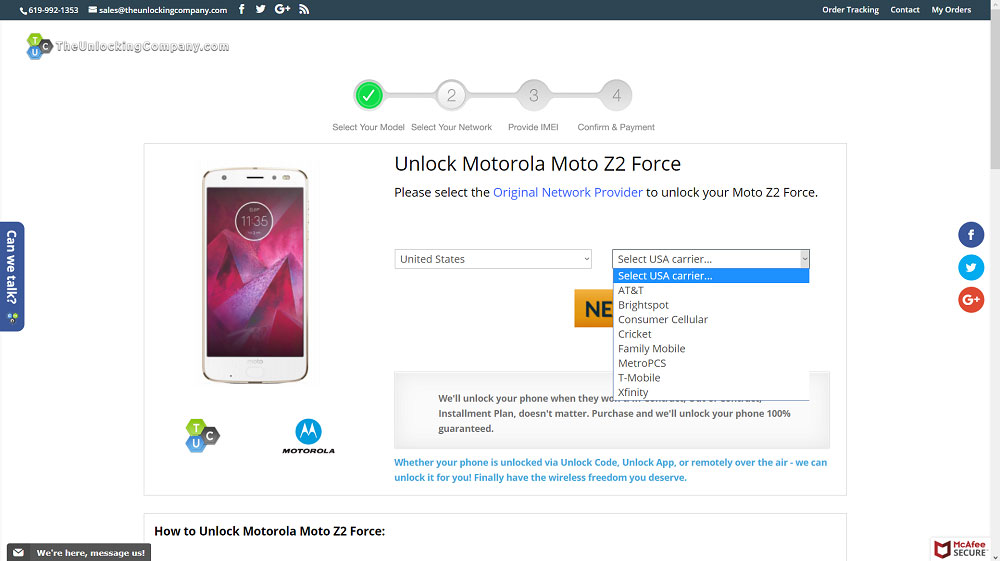This screenshot has width=1000, height=561.
Task: Click the orange NEXT button
Action: 594,308
